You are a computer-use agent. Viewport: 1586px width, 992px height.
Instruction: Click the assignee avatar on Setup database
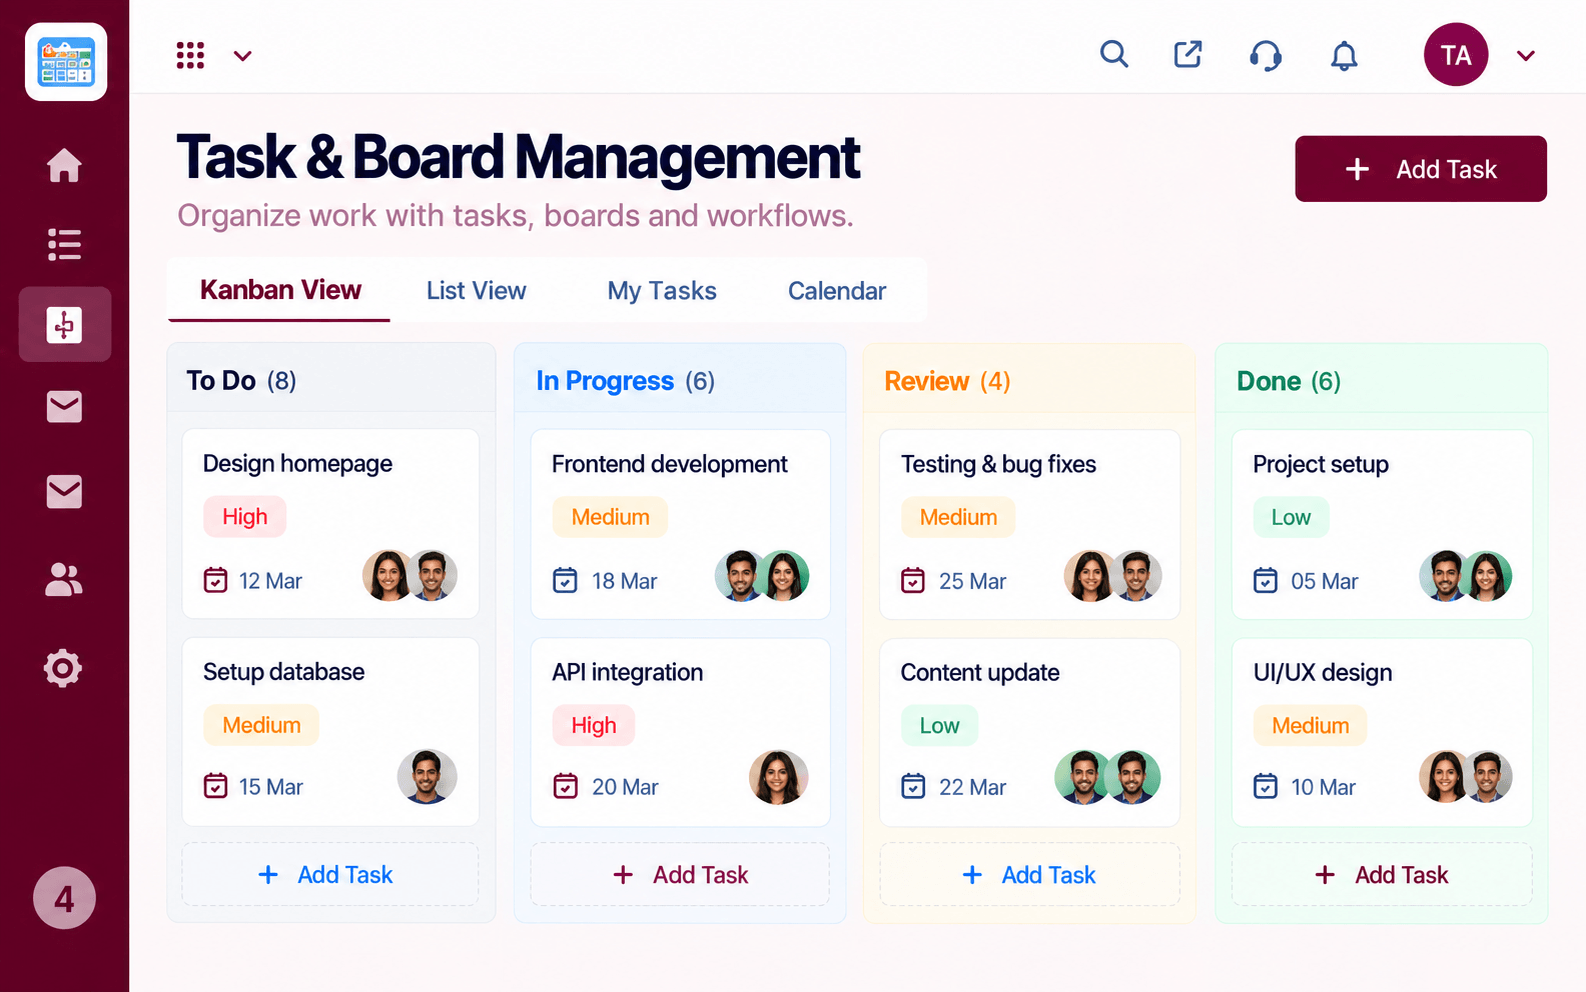tap(427, 777)
